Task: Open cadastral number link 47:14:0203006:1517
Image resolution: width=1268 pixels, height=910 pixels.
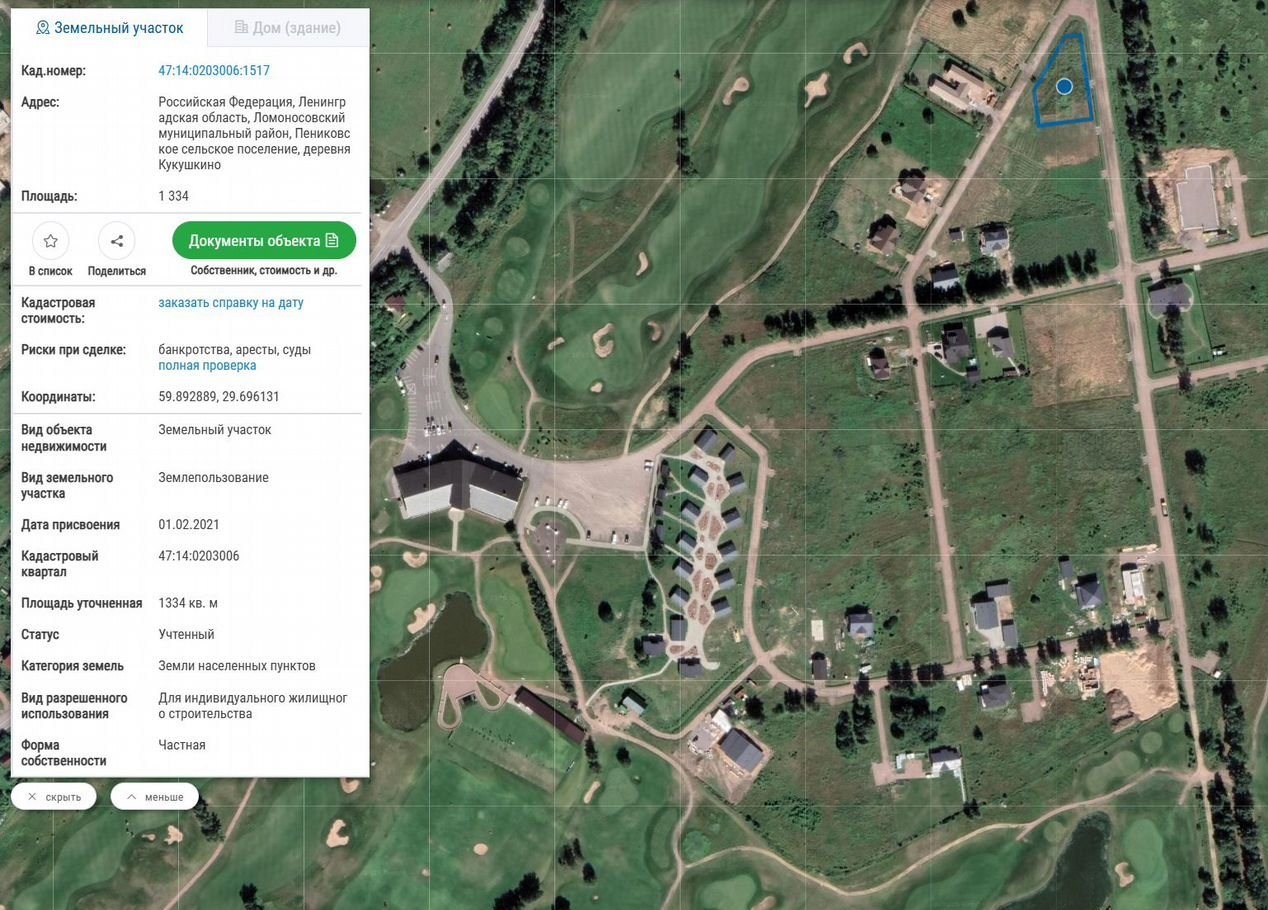Action: 214,71
